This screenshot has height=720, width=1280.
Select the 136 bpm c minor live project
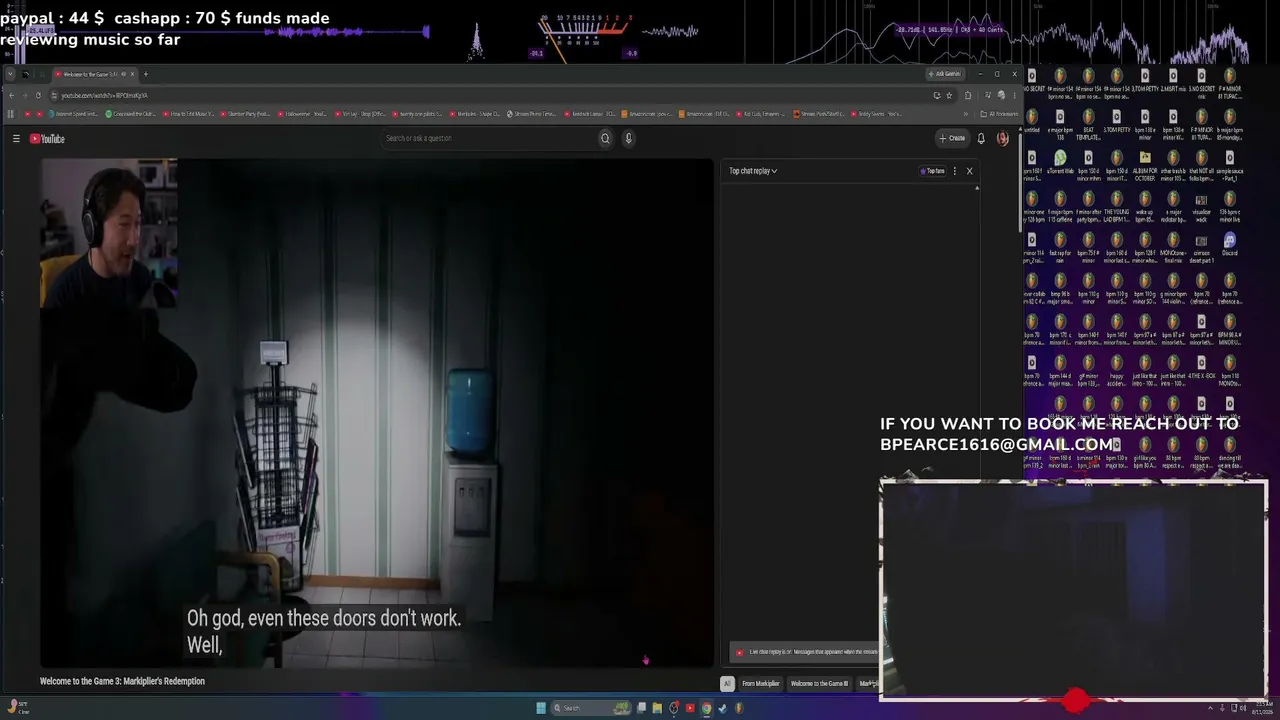coord(1230,206)
